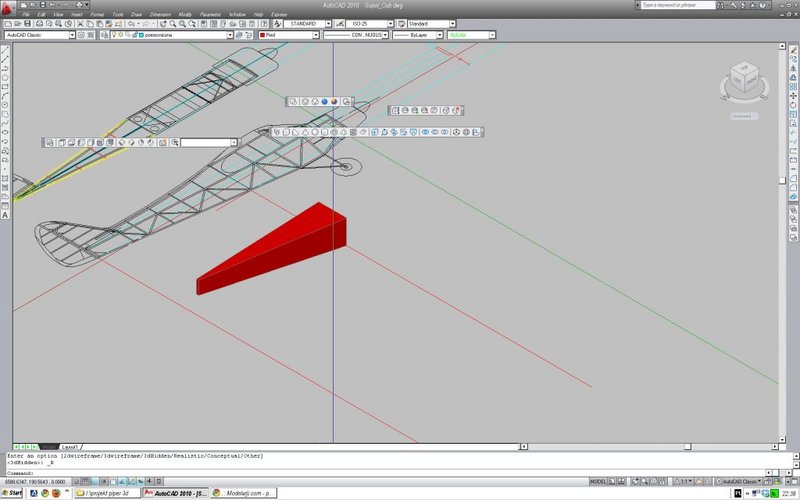Viewport: 800px width, 500px height.
Task: Select the 3D Hidden visual style icon
Action: [x=315, y=102]
